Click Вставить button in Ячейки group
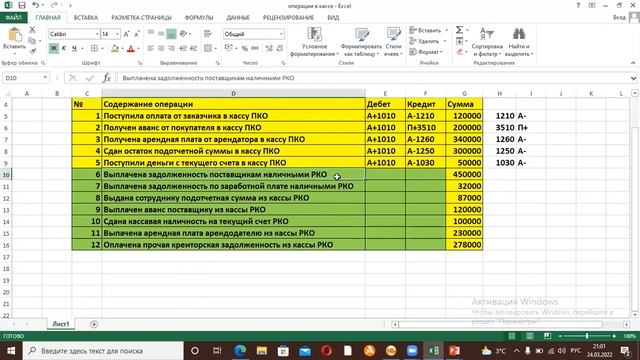The height and width of the screenshot is (360, 640). [x=429, y=30]
